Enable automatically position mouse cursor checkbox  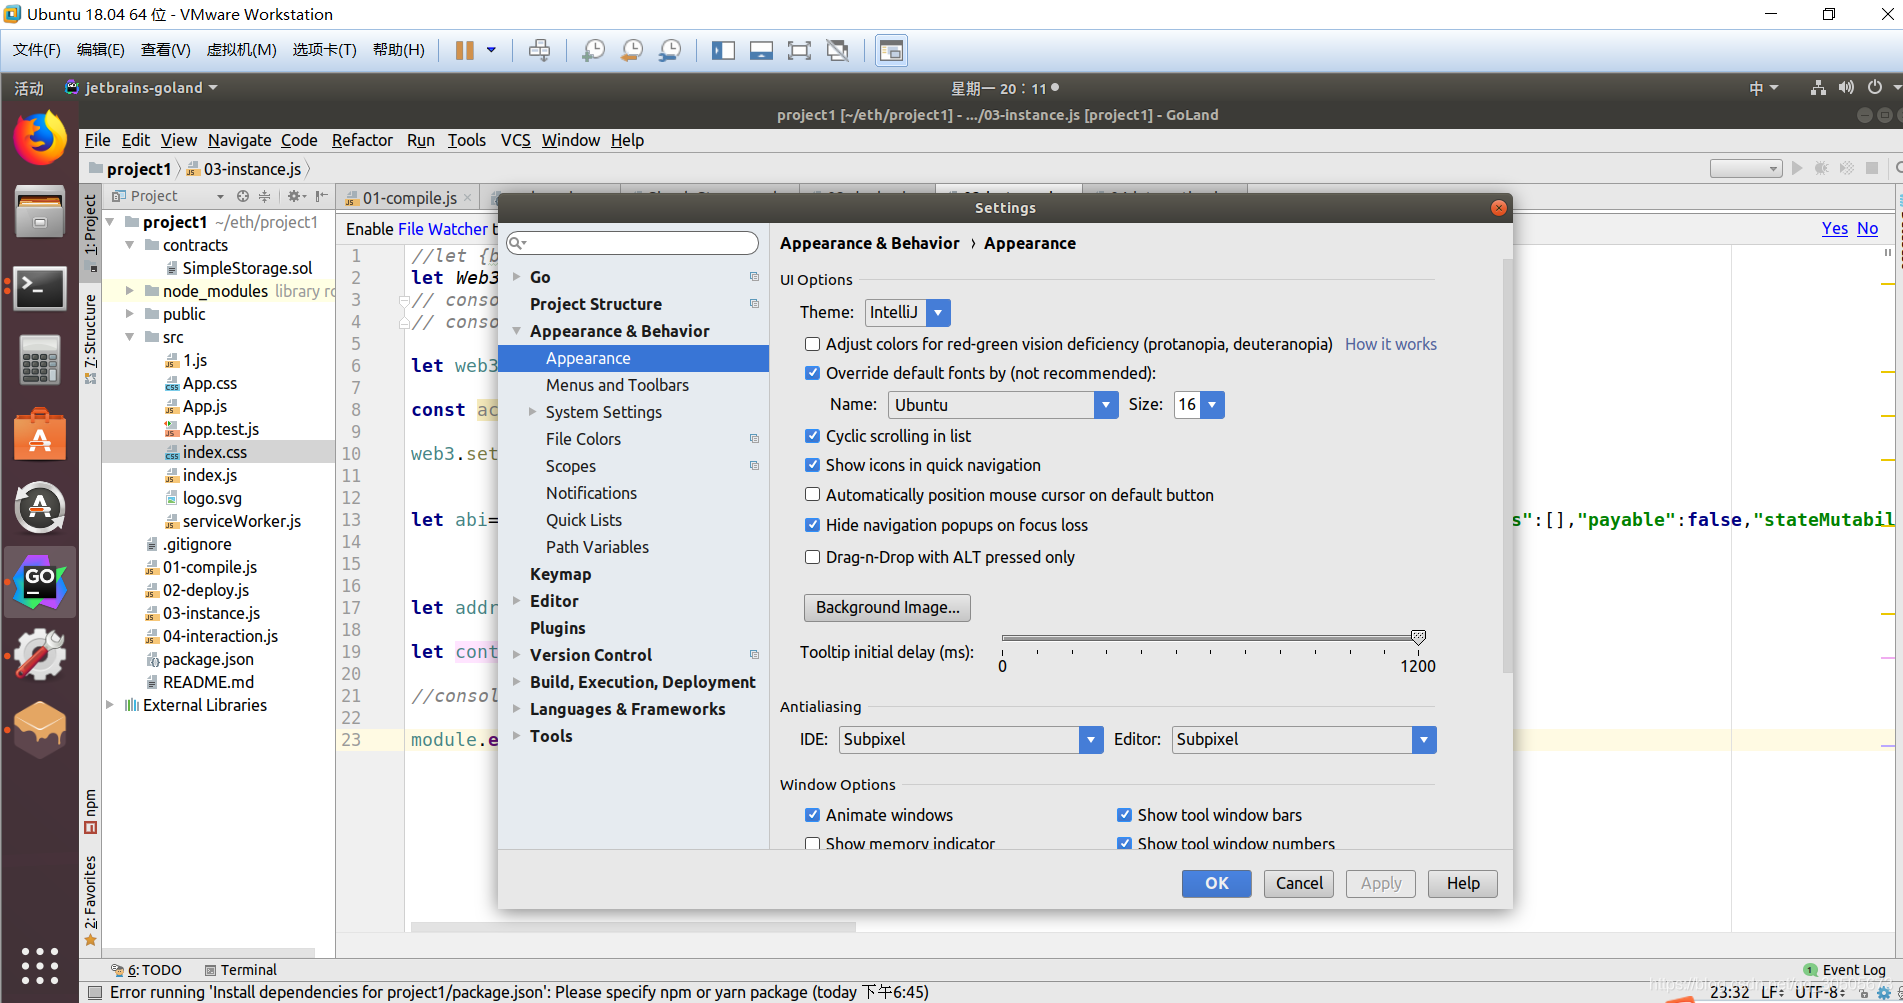(x=813, y=495)
